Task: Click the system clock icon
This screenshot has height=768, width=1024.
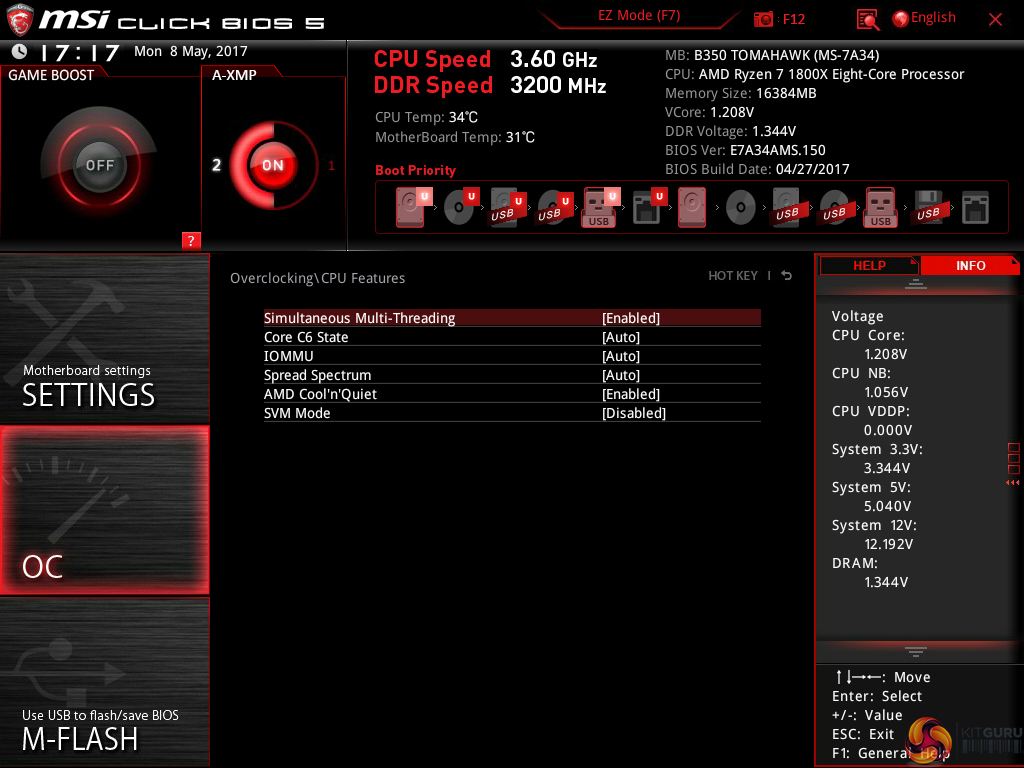Action: 20,51
